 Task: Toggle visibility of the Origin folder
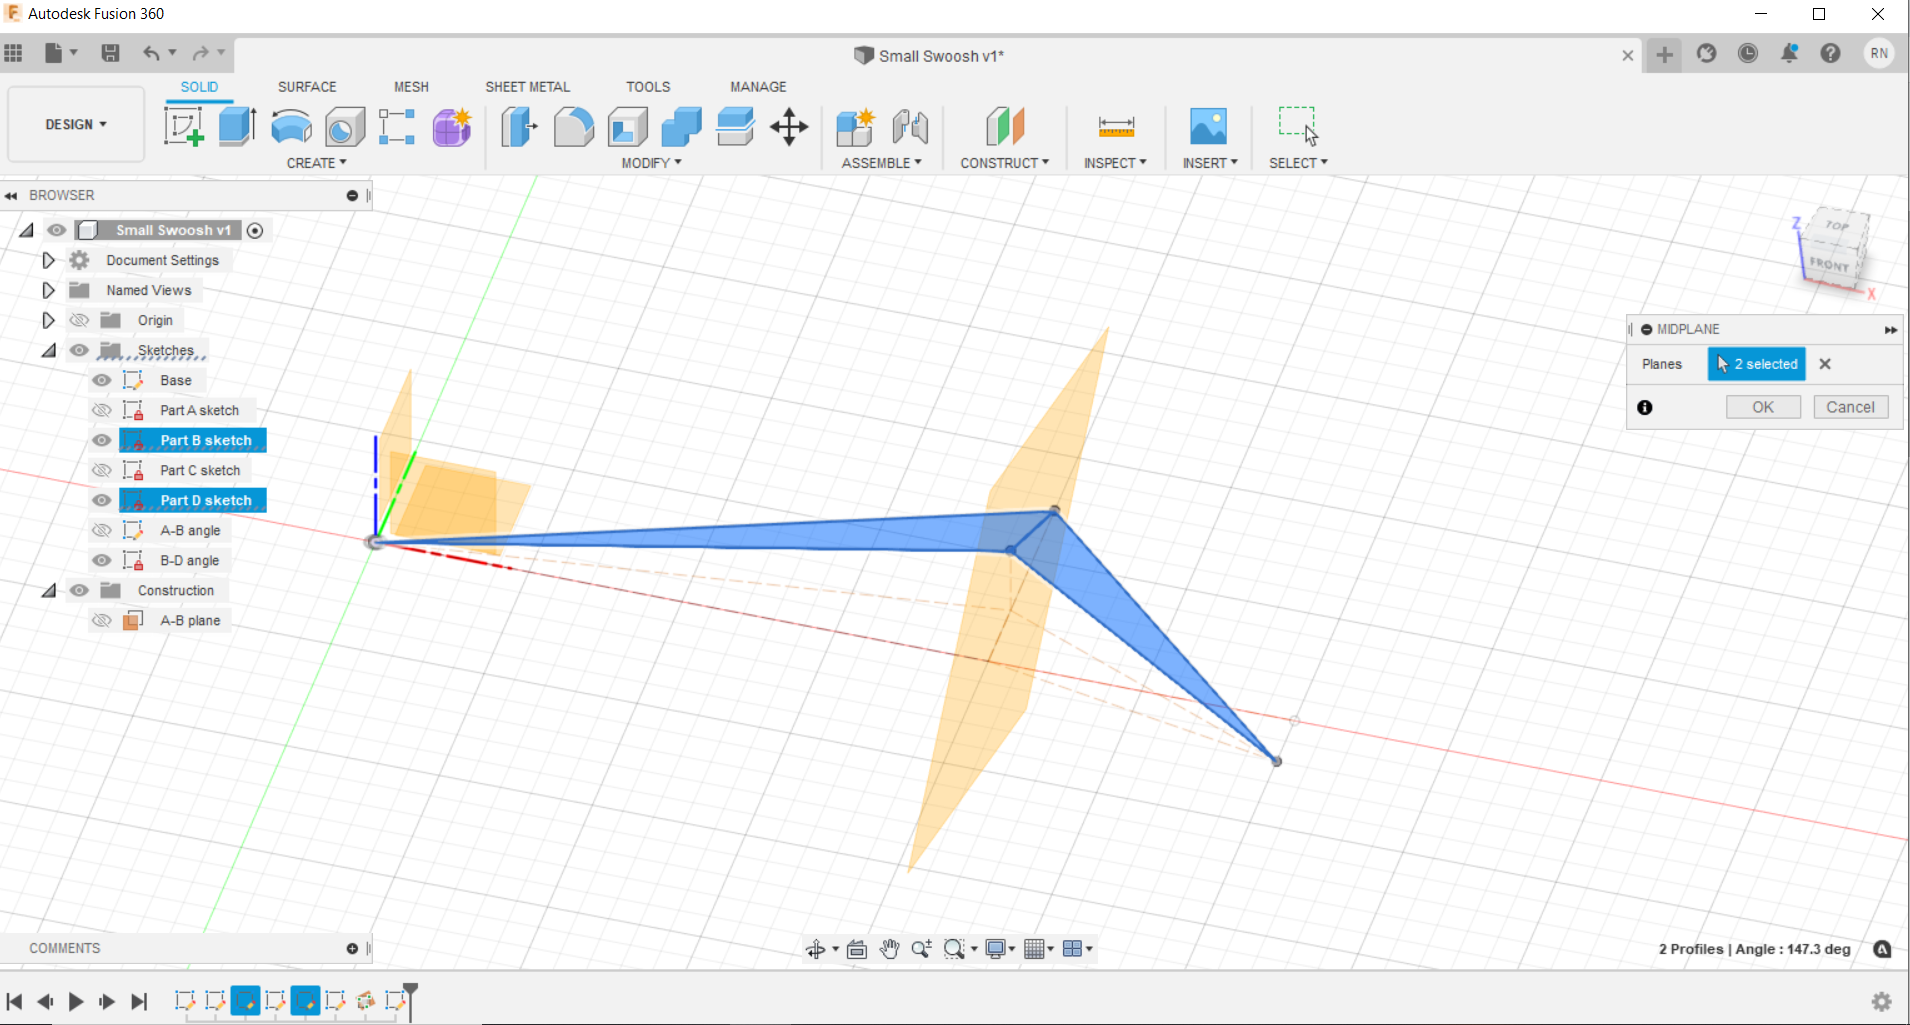(79, 320)
